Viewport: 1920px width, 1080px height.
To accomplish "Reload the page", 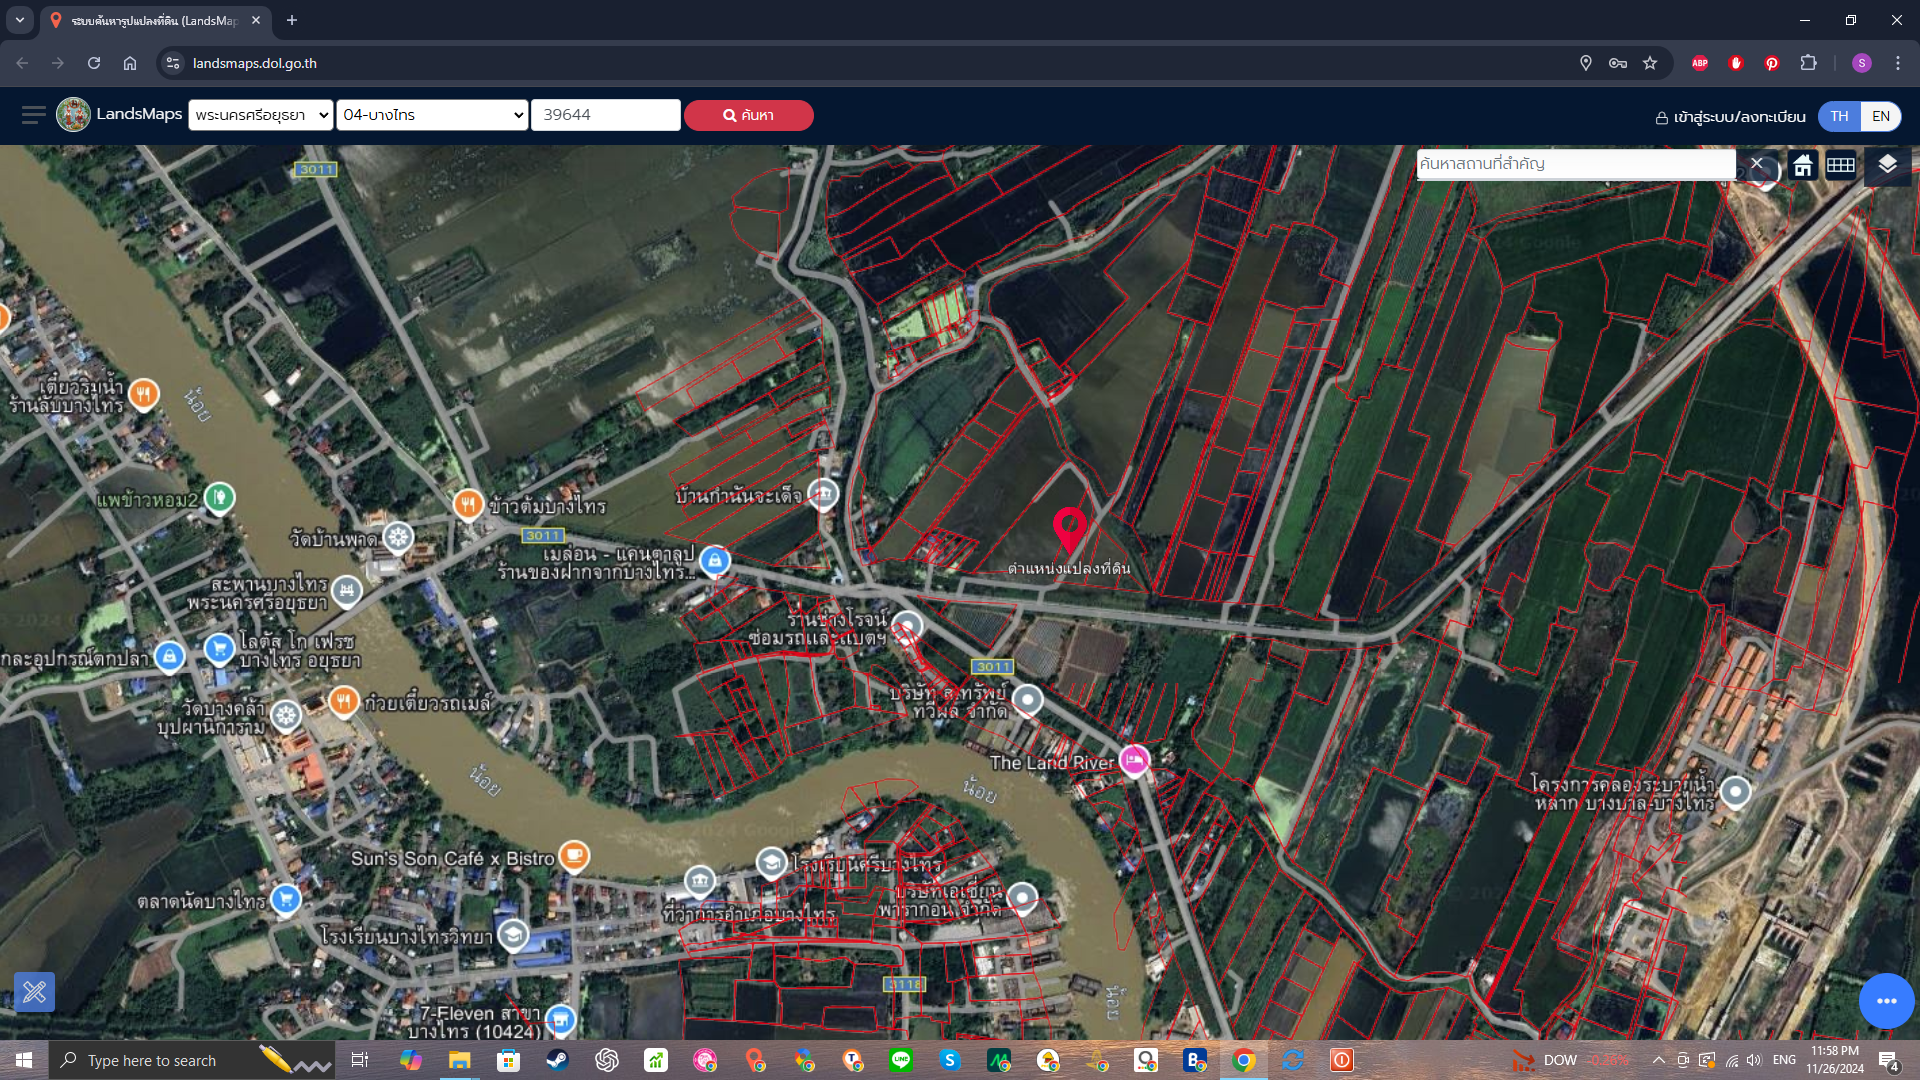I will [x=94, y=63].
